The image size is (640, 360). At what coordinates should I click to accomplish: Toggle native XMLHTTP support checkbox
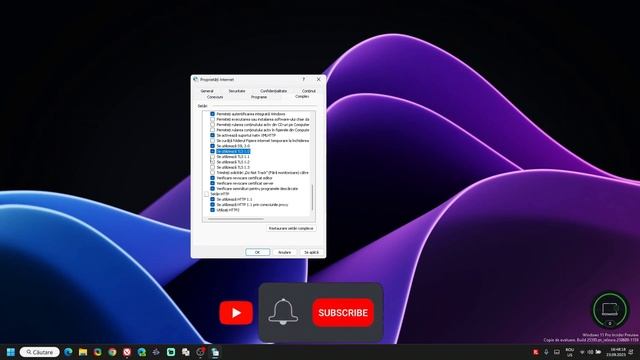coord(212,135)
